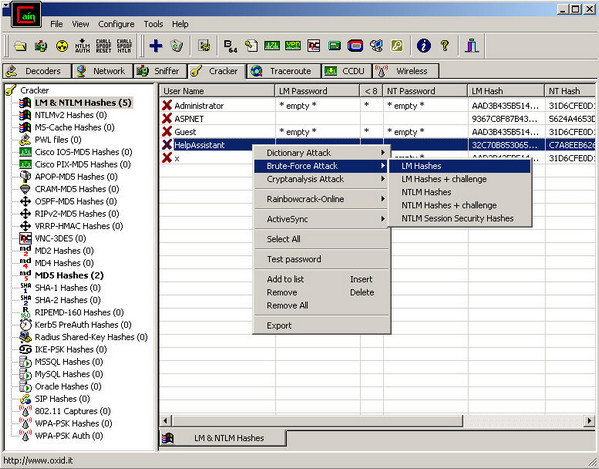Viewport: 599px width, 469px height.
Task: Click the recycle bin remove icon
Action: coord(176,46)
